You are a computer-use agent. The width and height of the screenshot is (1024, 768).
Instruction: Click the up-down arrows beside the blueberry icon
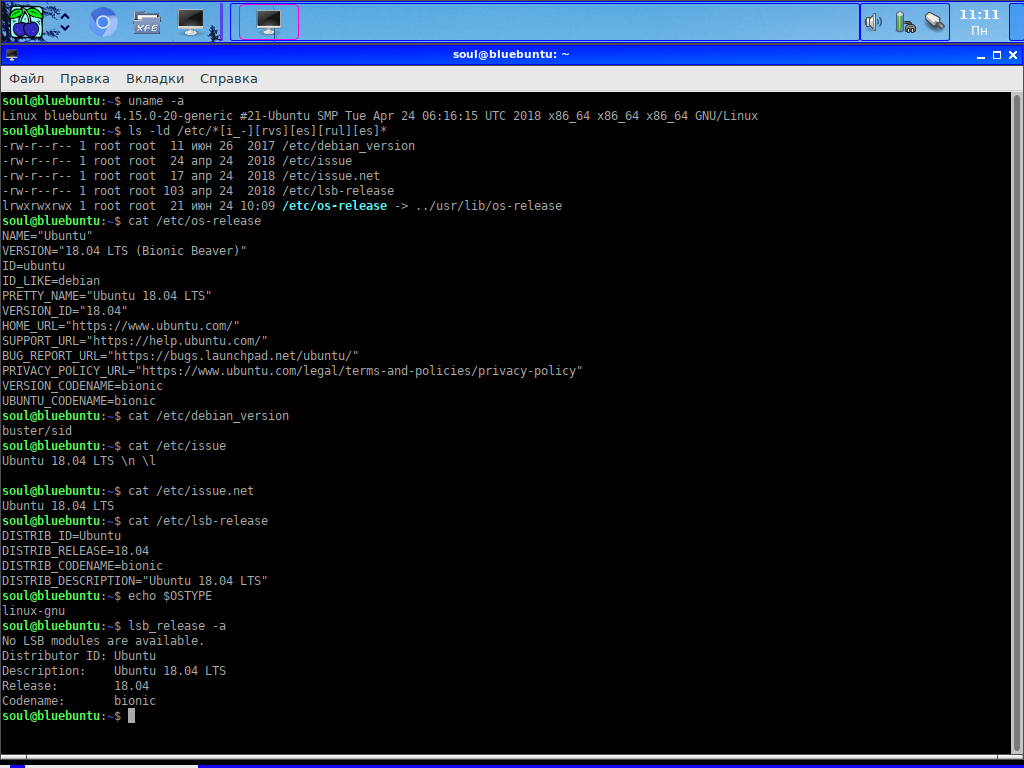coord(65,22)
